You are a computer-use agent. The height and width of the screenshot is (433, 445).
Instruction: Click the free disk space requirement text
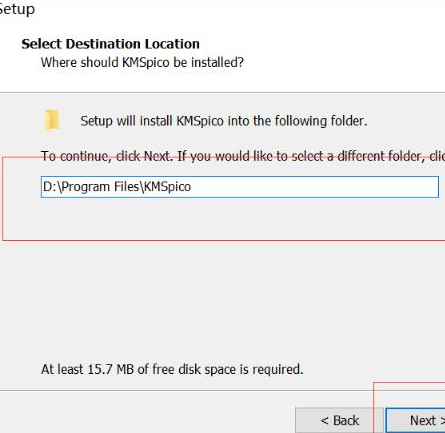click(172, 369)
